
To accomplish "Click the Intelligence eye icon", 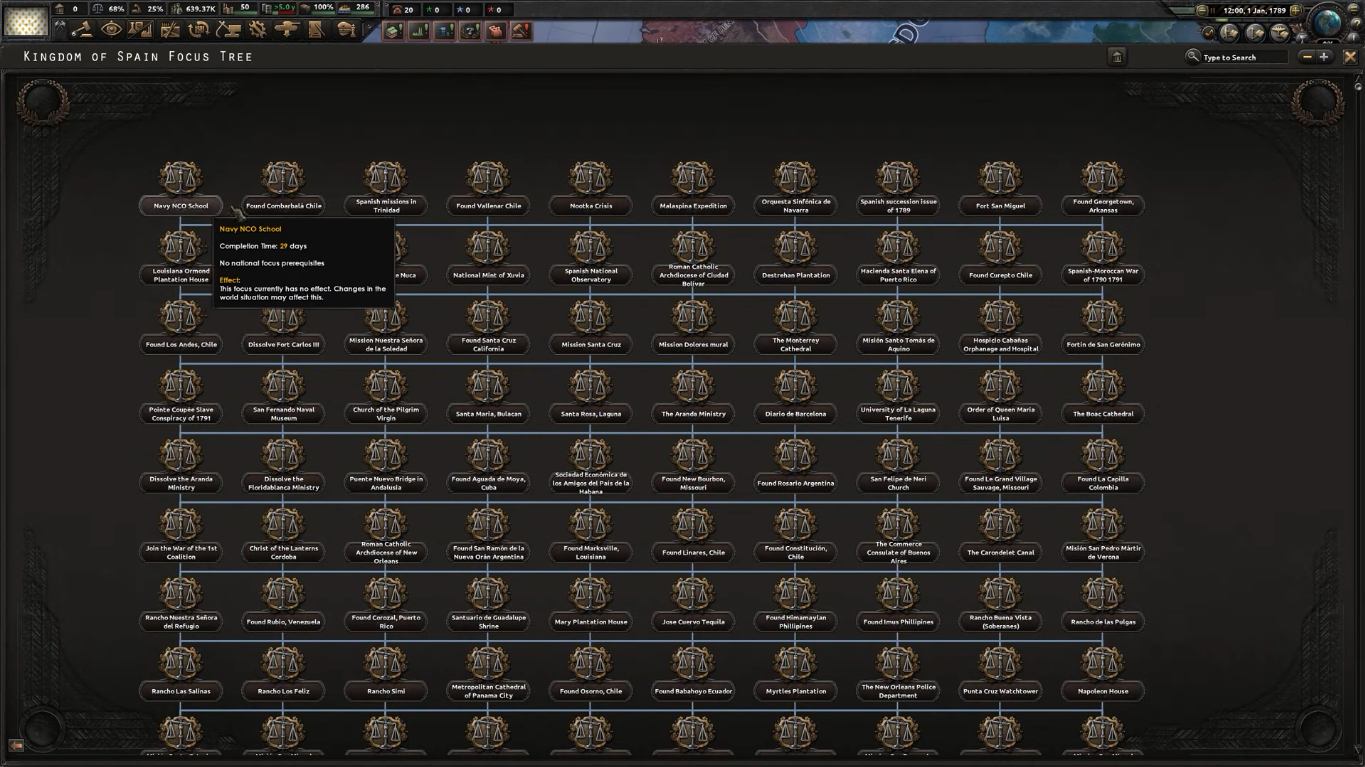I will (111, 30).
